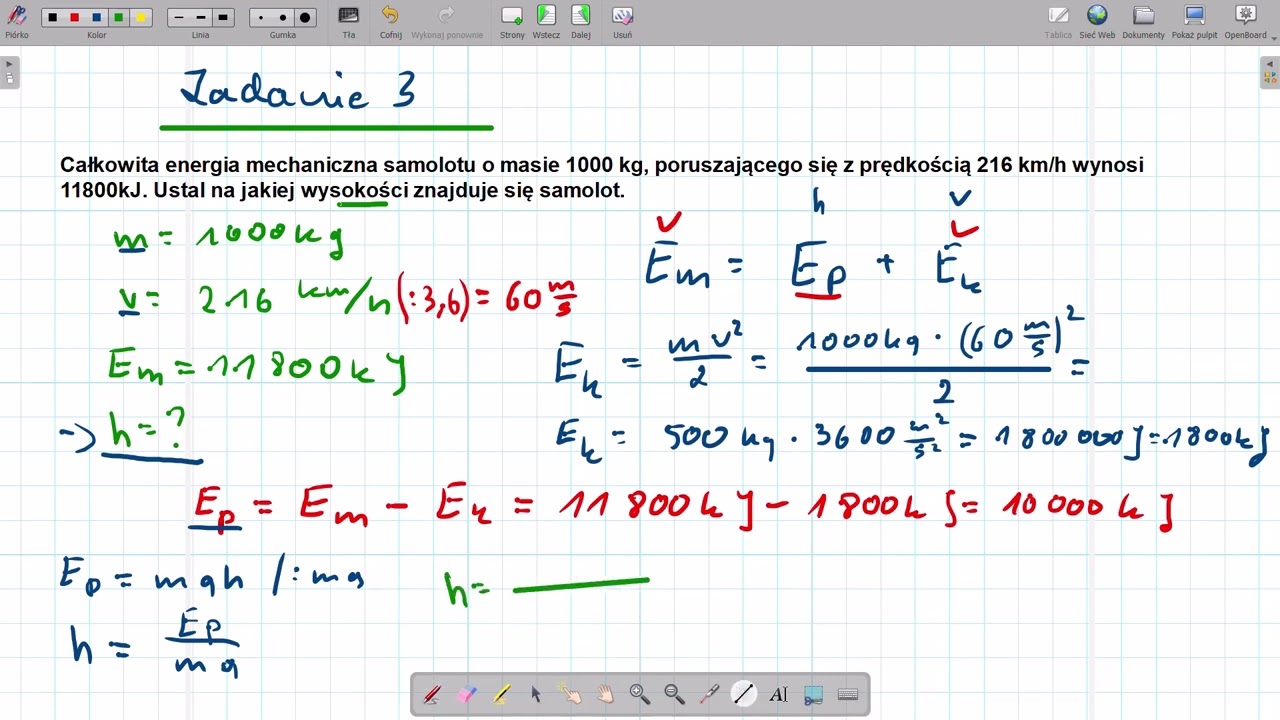Open the OpenBoard settings menu
This screenshot has width=1280, height=720.
(1246, 15)
